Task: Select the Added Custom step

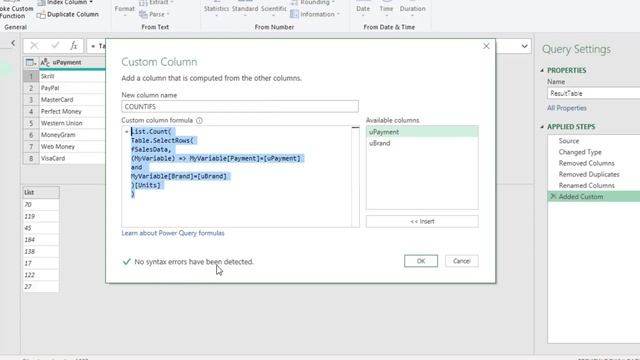Action: click(594, 196)
